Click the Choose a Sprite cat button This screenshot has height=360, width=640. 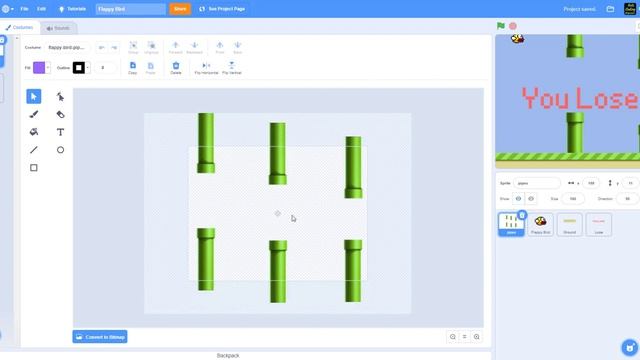tap(630, 348)
